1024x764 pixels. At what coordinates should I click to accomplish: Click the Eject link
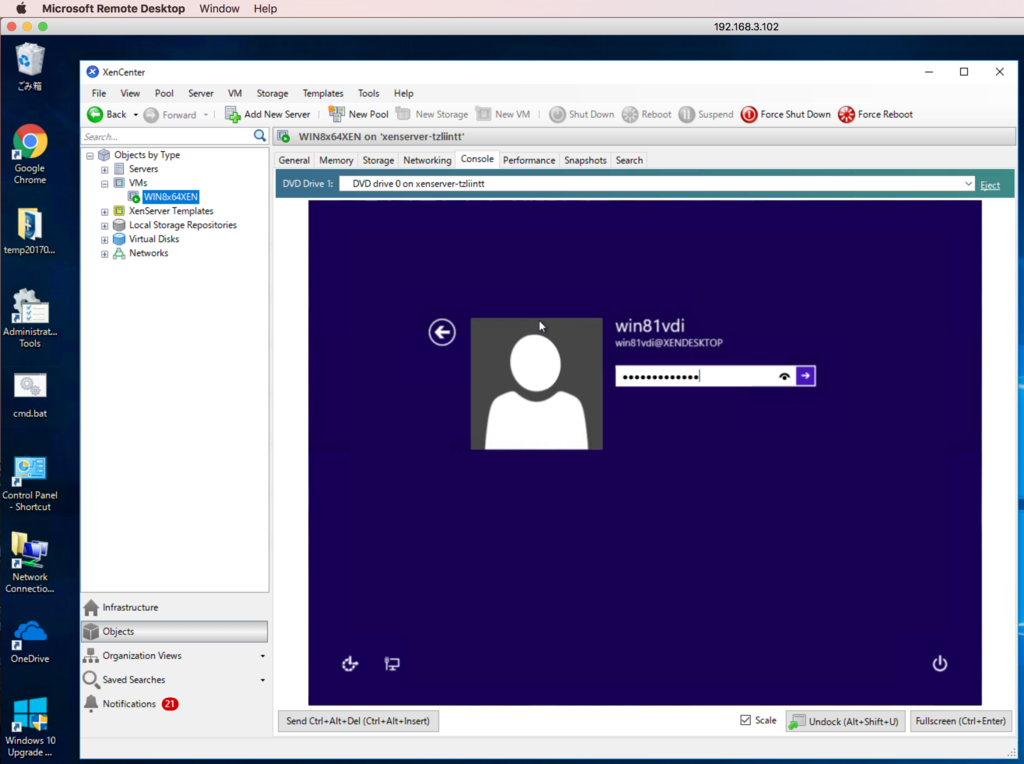[989, 185]
